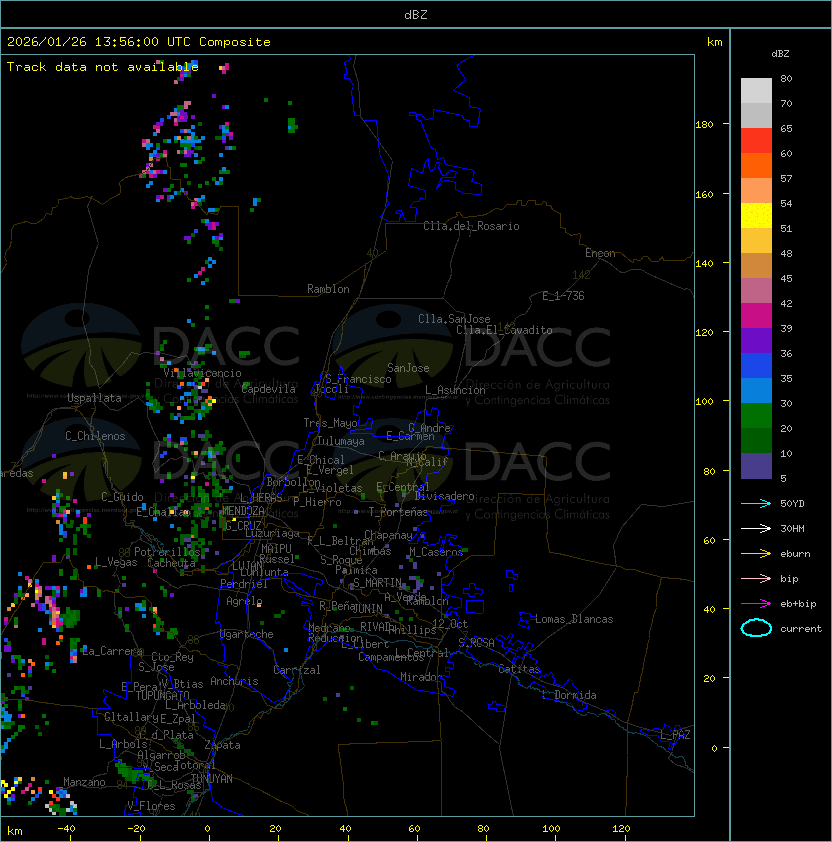Select the S_MARTIN label on map

pos(377,583)
